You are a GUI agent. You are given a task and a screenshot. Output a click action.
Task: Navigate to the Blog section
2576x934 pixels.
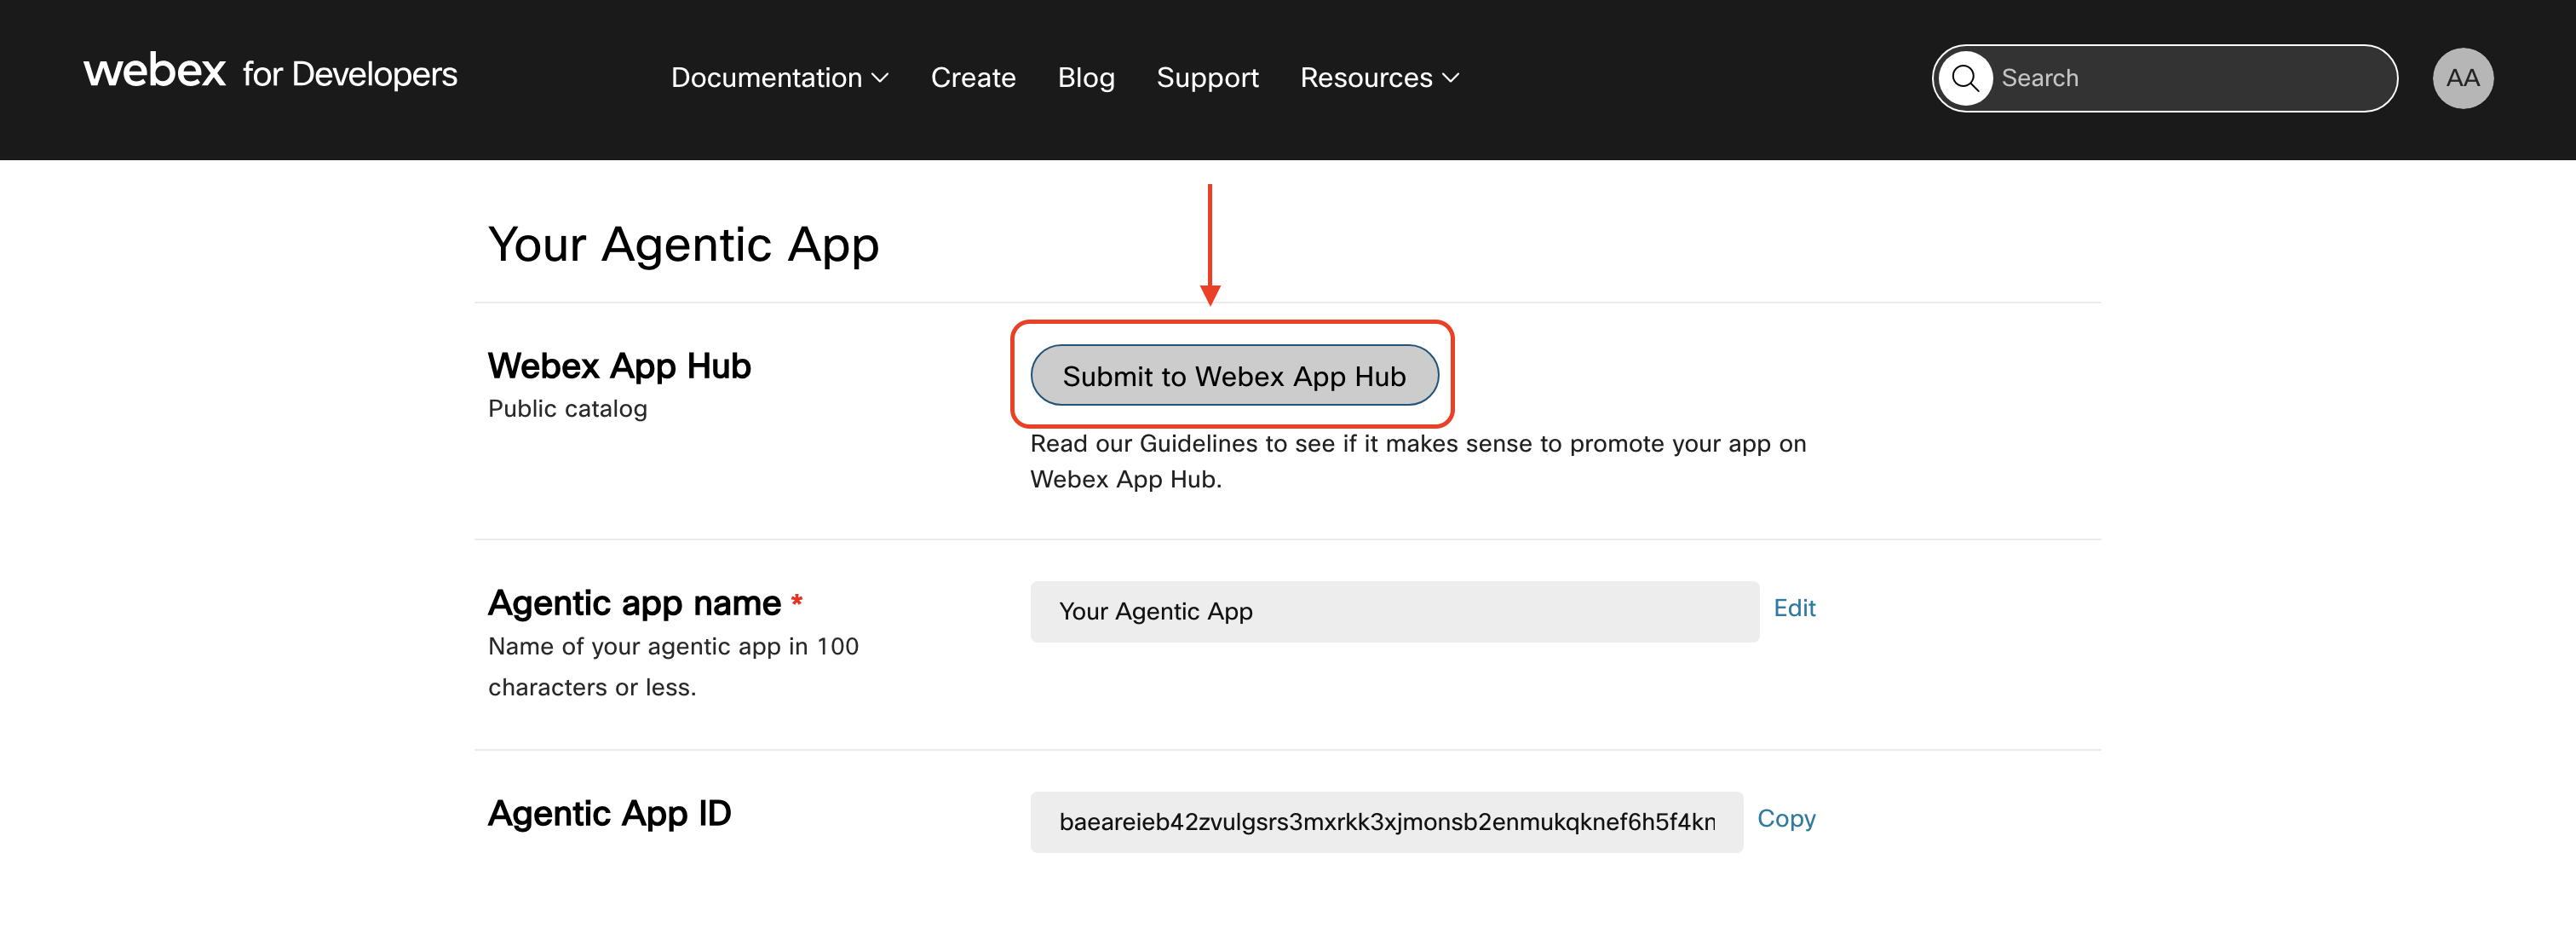(x=1086, y=77)
